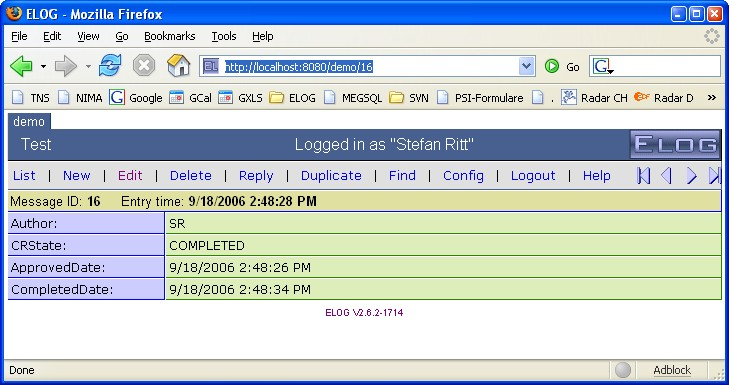Click the green Go button icon

point(552,66)
